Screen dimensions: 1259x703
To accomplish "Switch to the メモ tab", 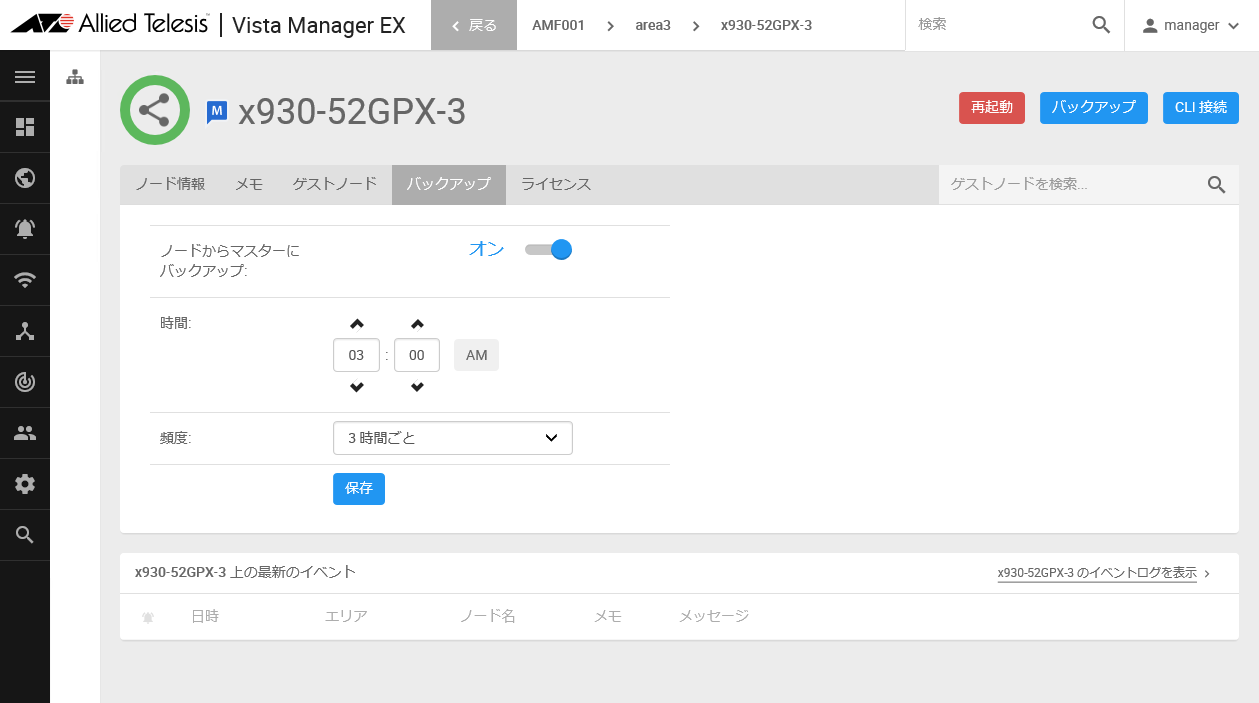I will pos(249,184).
